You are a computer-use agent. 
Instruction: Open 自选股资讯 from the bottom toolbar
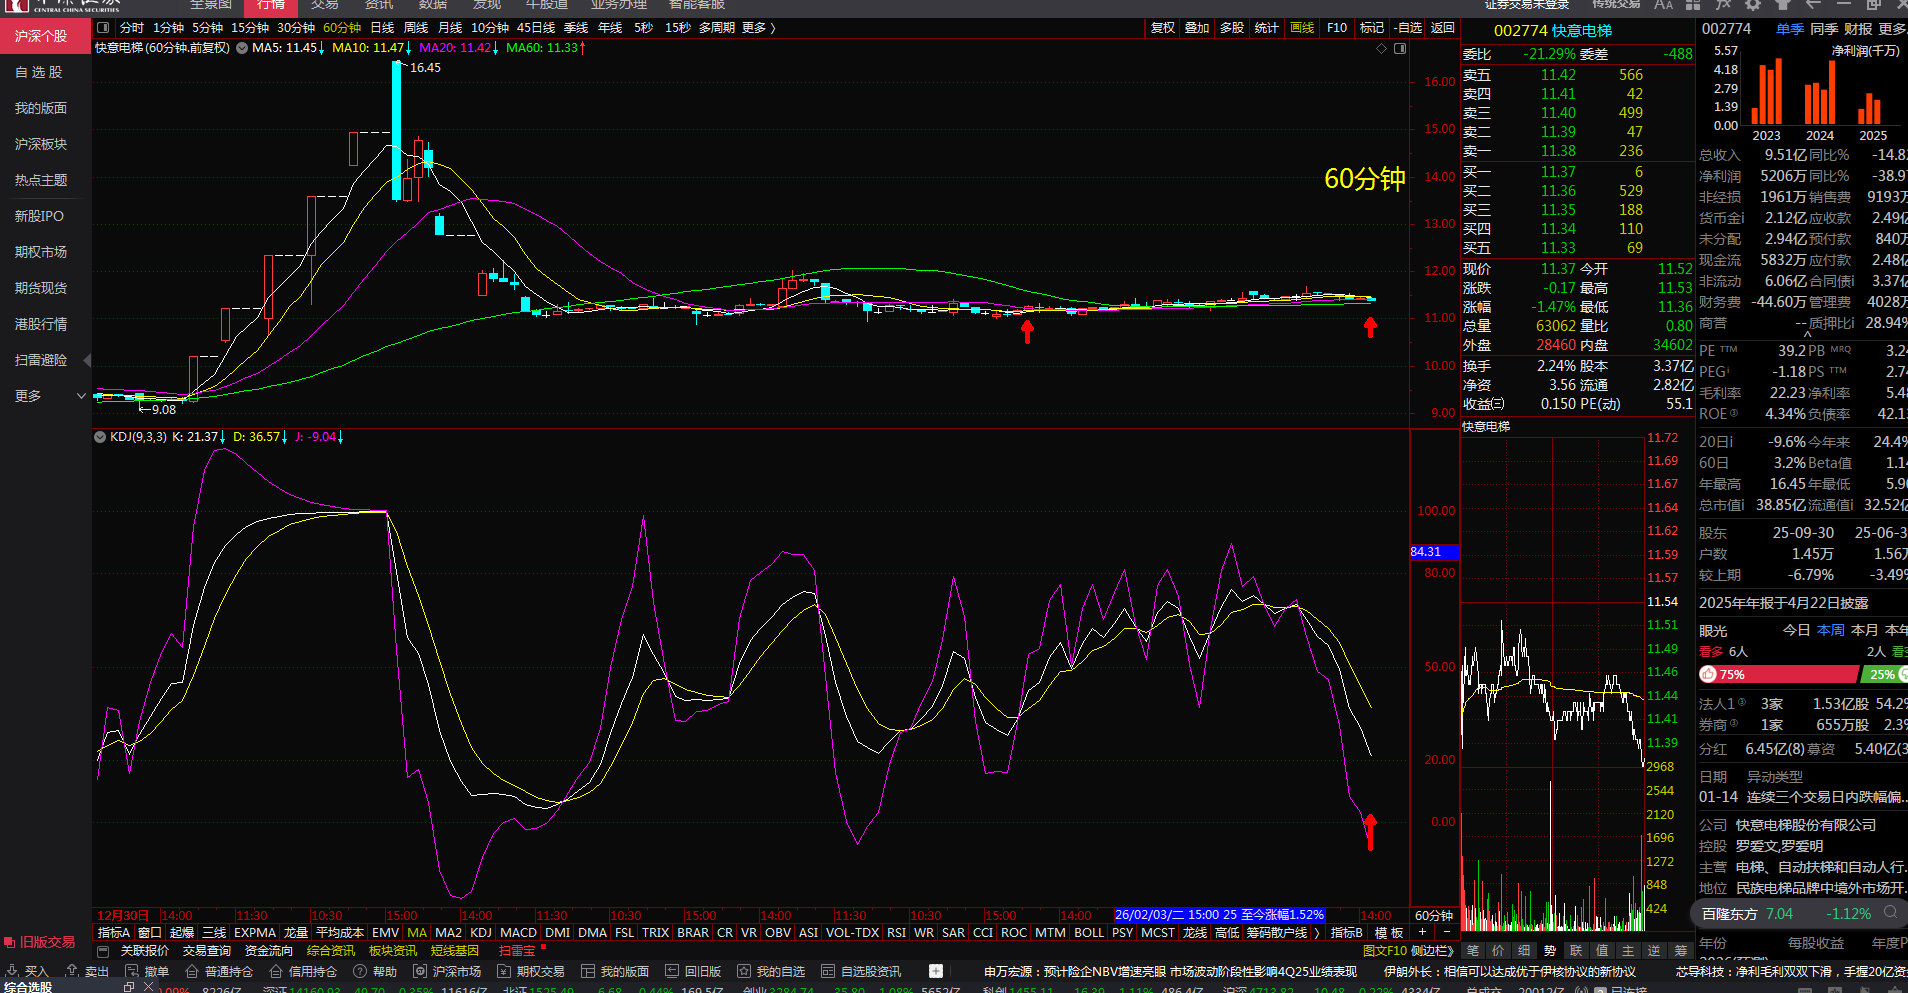click(x=861, y=971)
